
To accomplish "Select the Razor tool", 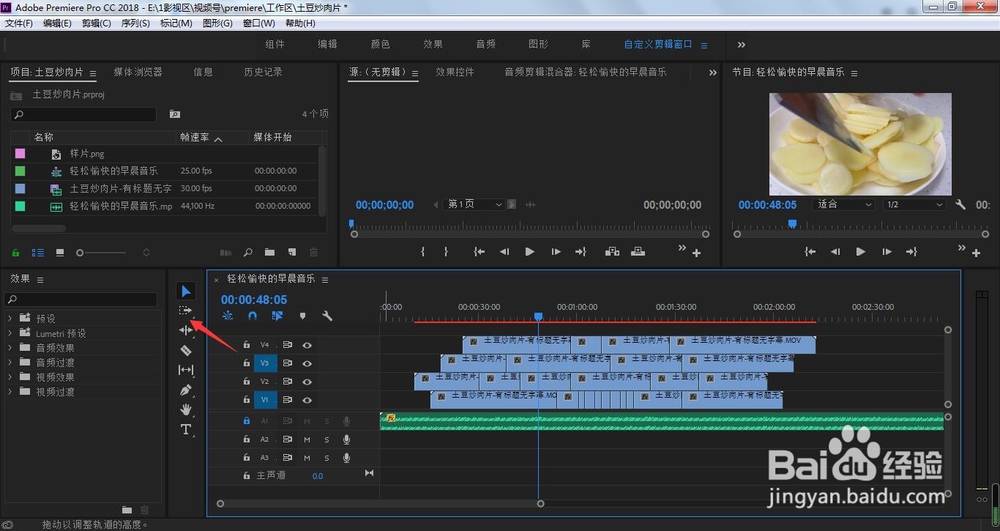I will [x=186, y=350].
